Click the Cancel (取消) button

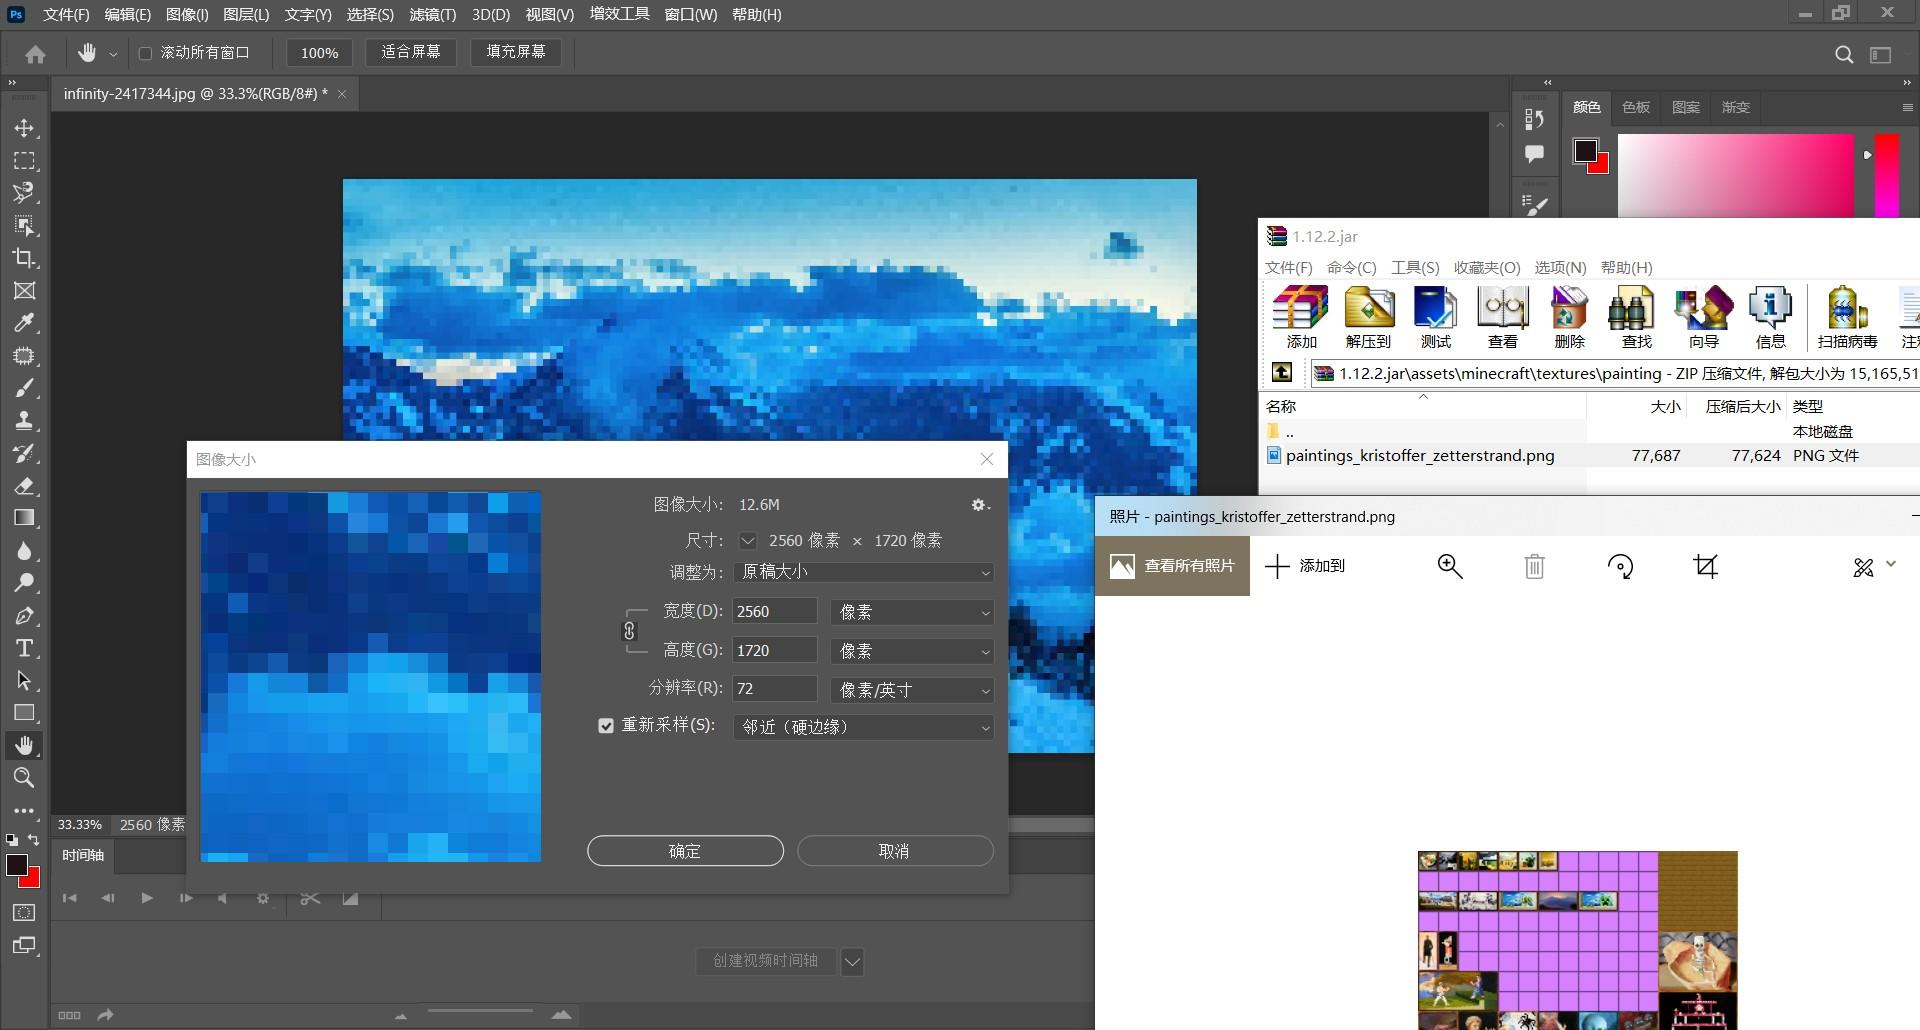pos(895,851)
